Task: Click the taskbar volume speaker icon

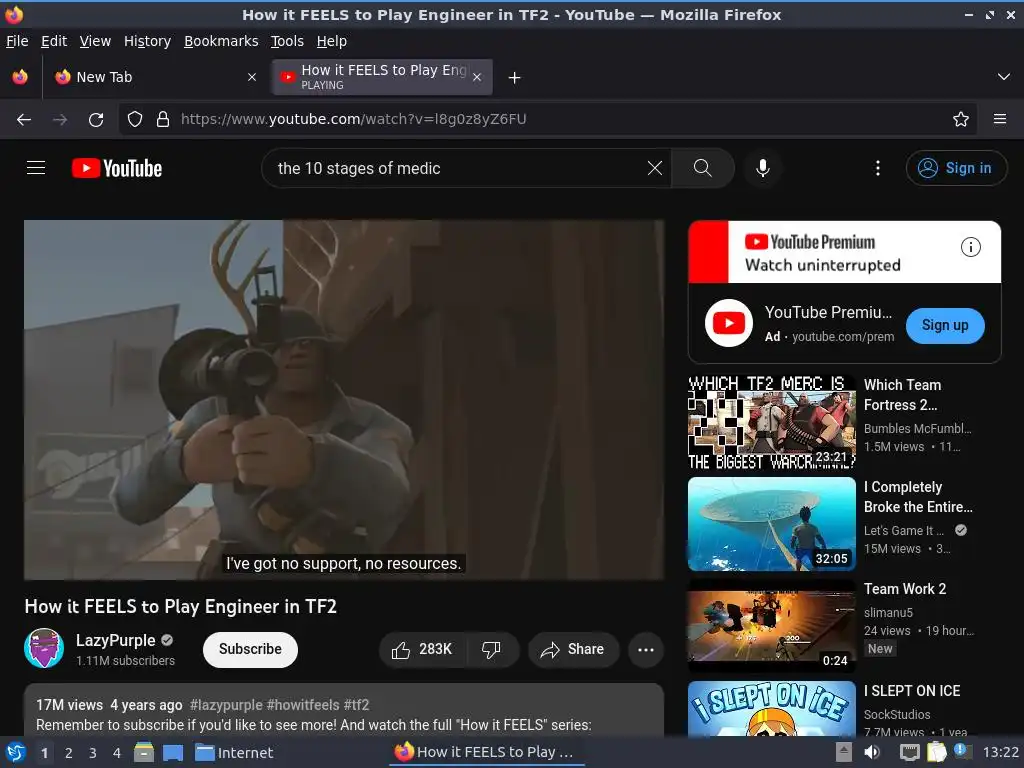Action: pos(872,752)
